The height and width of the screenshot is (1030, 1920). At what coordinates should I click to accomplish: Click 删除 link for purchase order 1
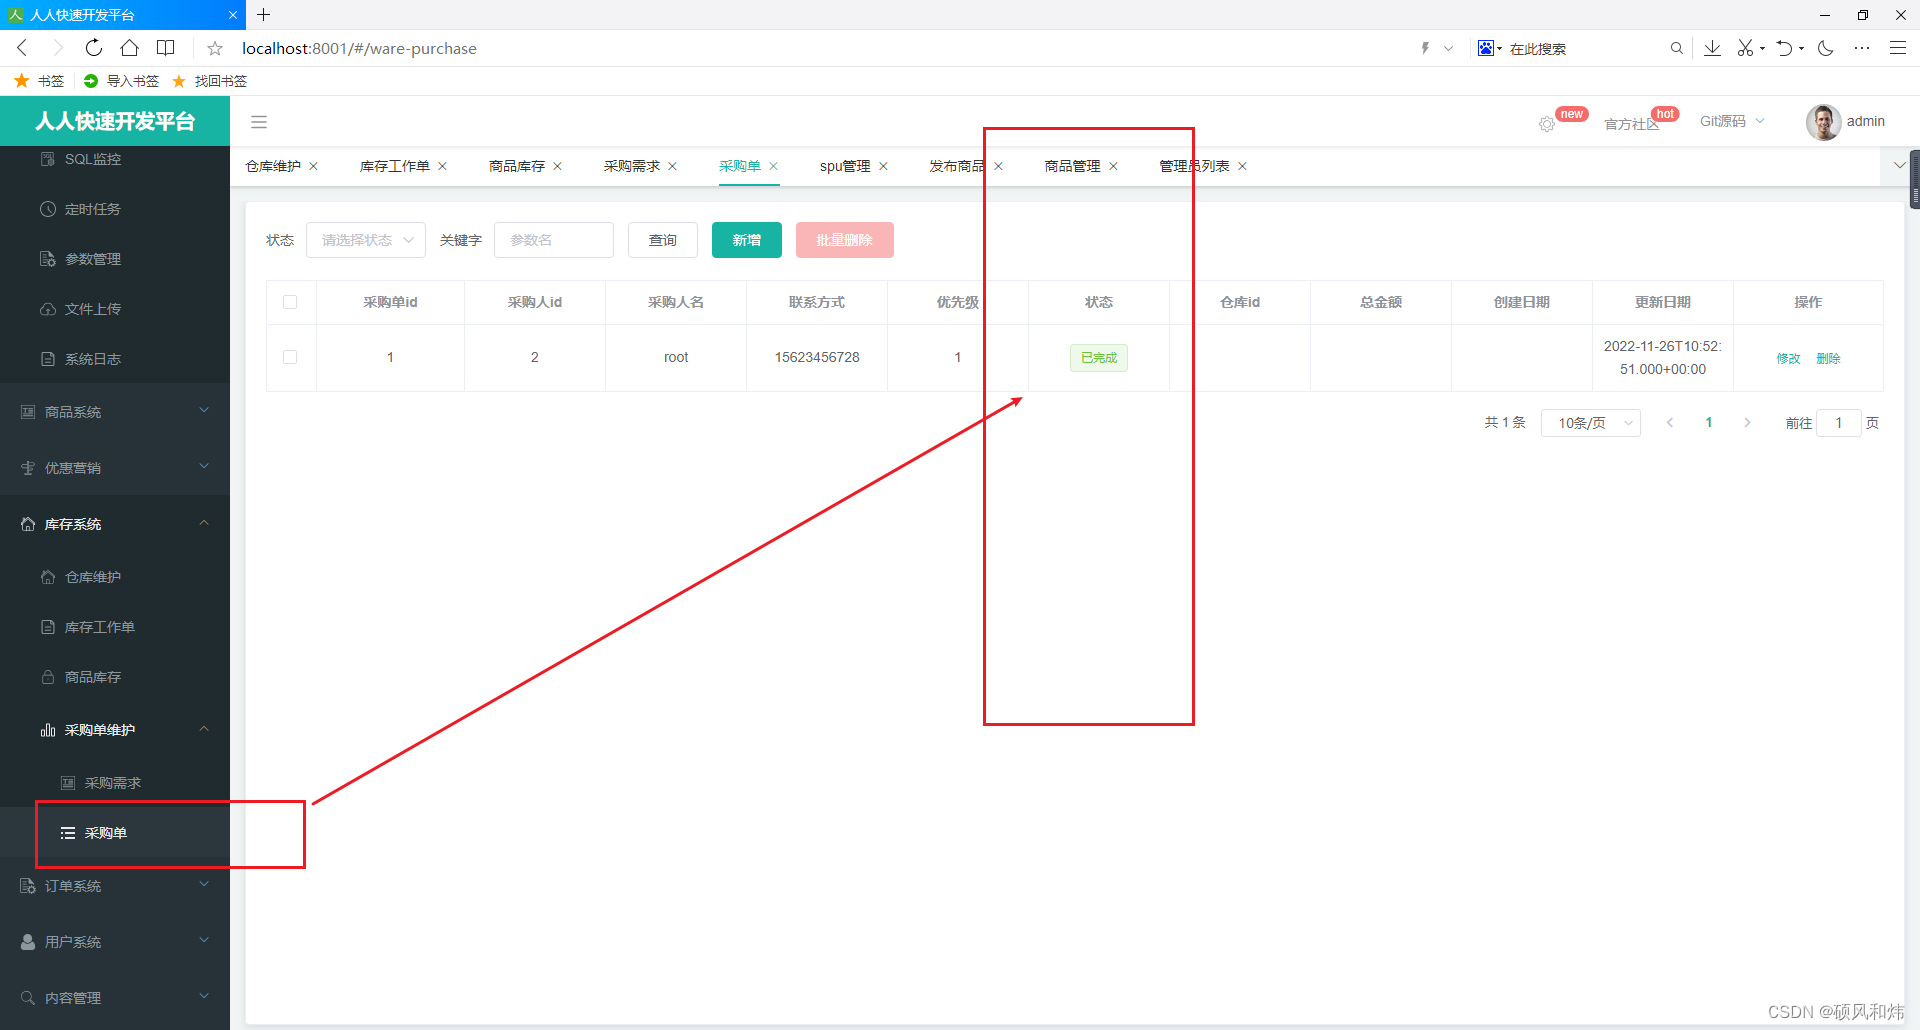click(x=1828, y=358)
